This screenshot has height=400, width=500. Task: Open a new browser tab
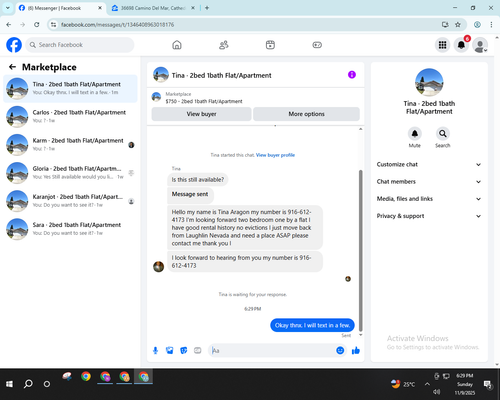[x=207, y=8]
